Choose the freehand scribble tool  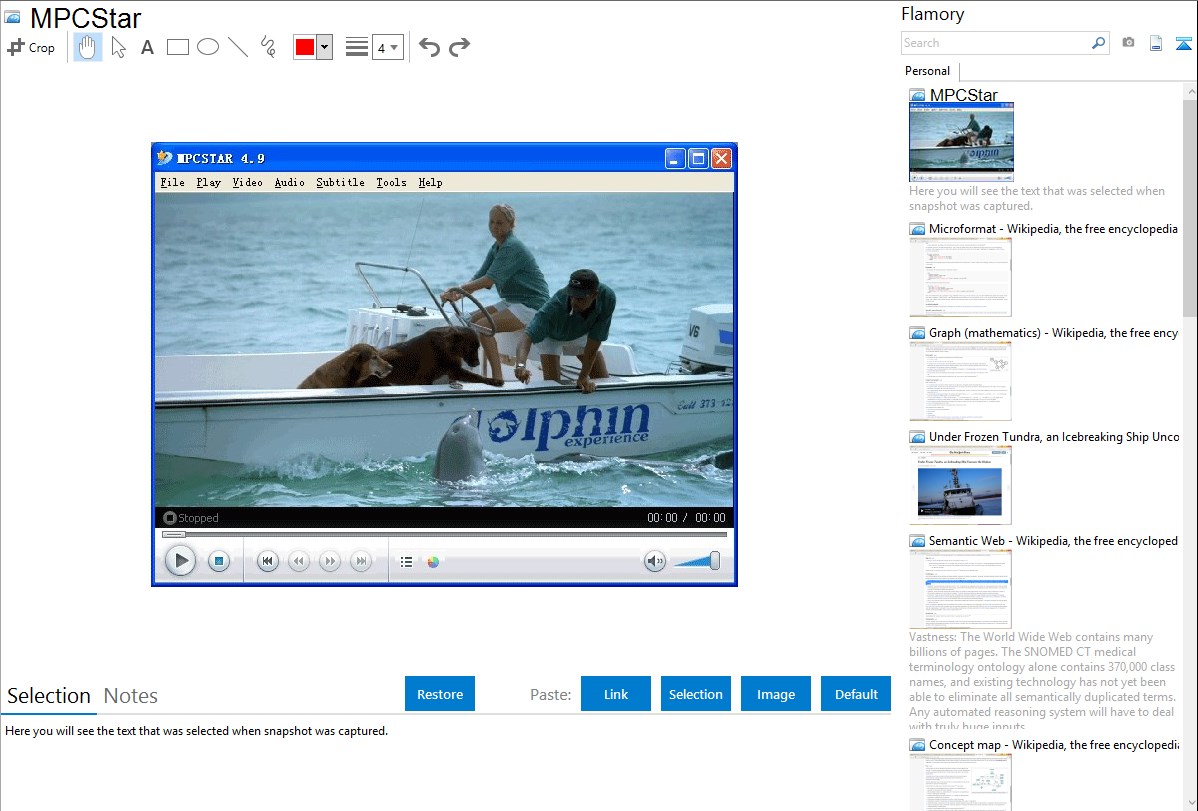pos(267,47)
